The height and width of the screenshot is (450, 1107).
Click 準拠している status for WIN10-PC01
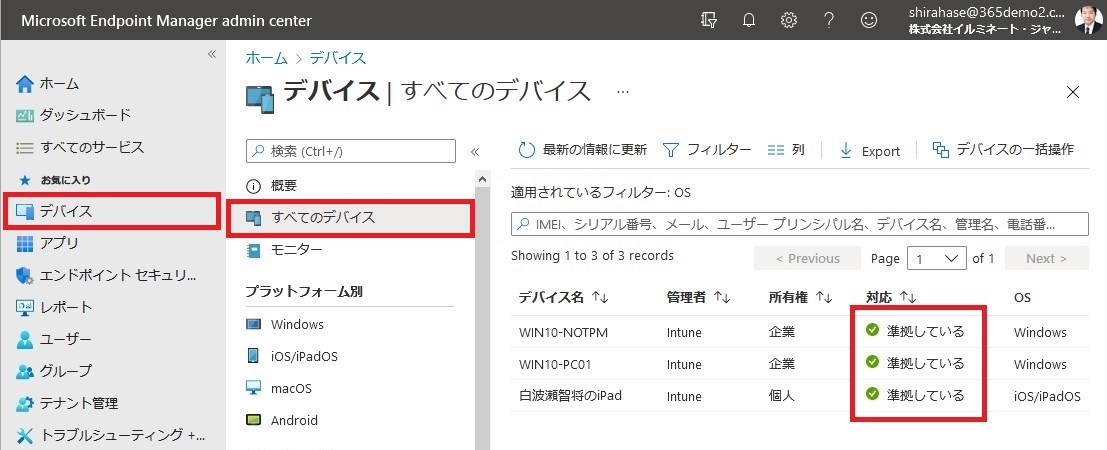(915, 363)
